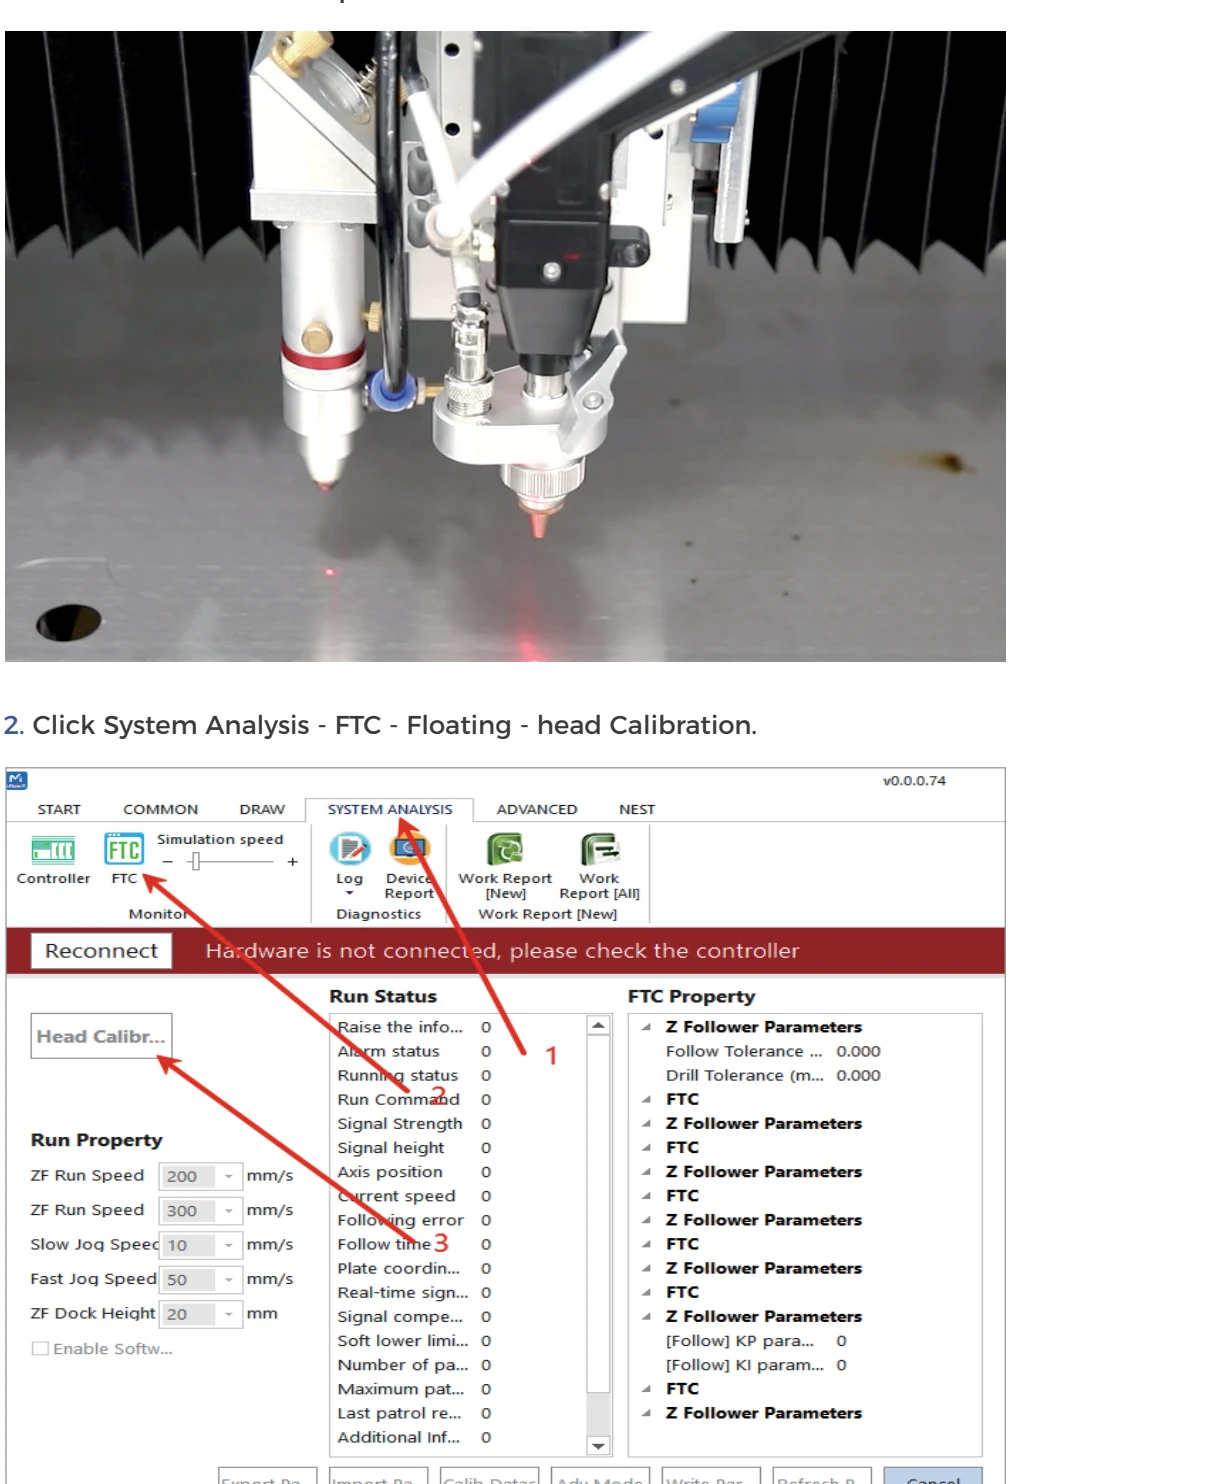Select 'Last patrol re...' row
Viewport: 1231px width, 1484px height.
(x=457, y=1413)
